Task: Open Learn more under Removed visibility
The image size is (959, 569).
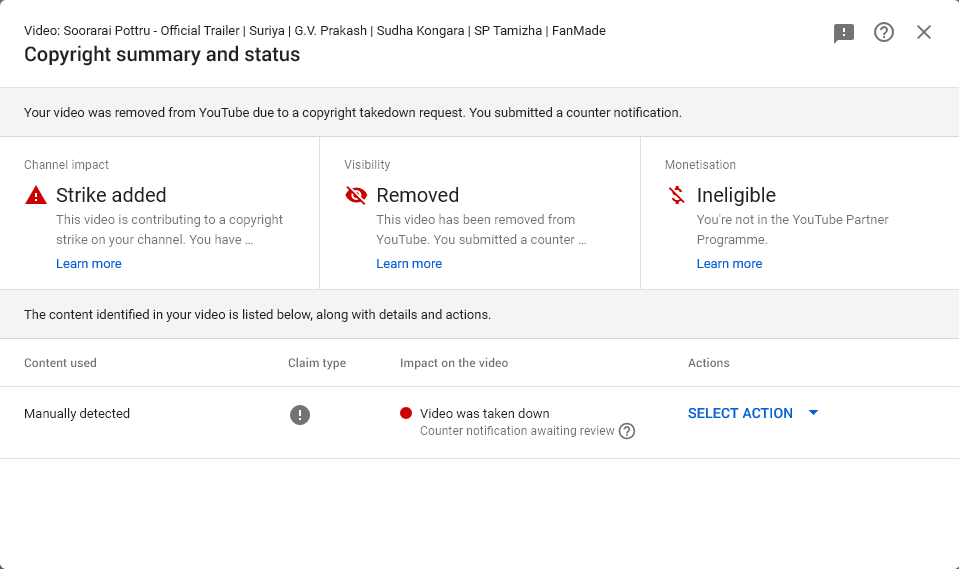Action: click(x=409, y=264)
